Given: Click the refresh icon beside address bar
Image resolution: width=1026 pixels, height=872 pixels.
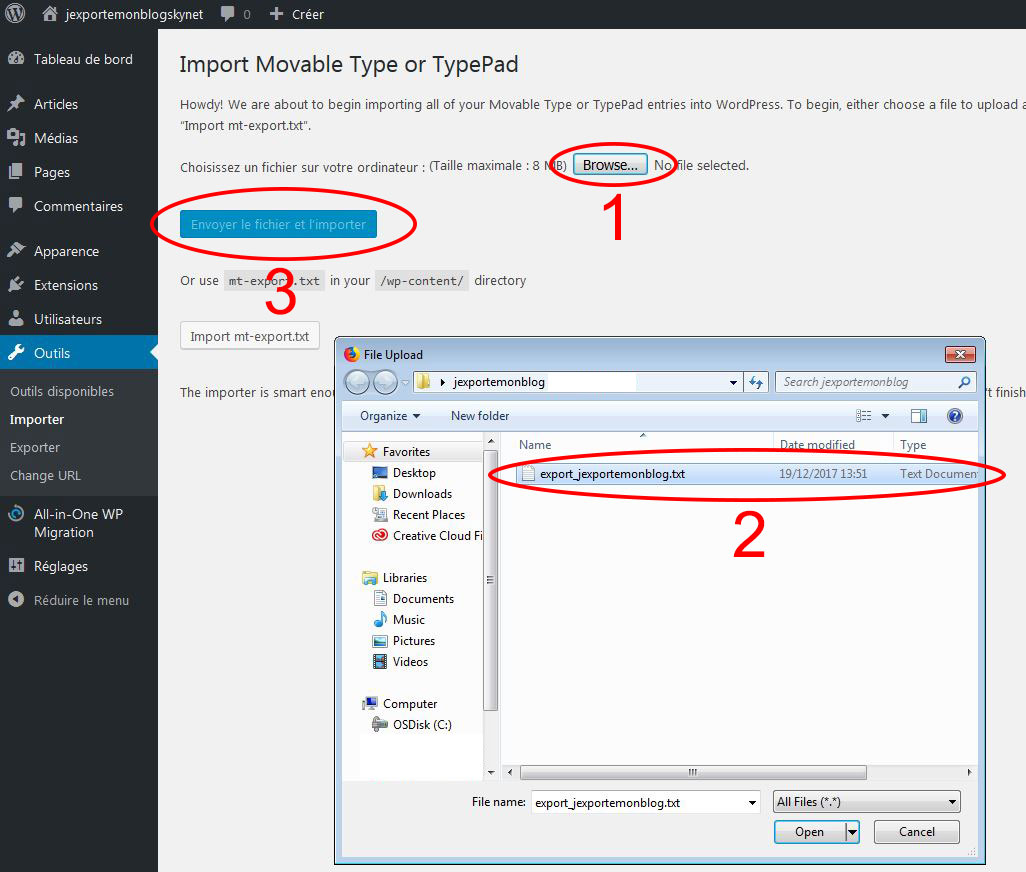Looking at the screenshot, I should [756, 382].
